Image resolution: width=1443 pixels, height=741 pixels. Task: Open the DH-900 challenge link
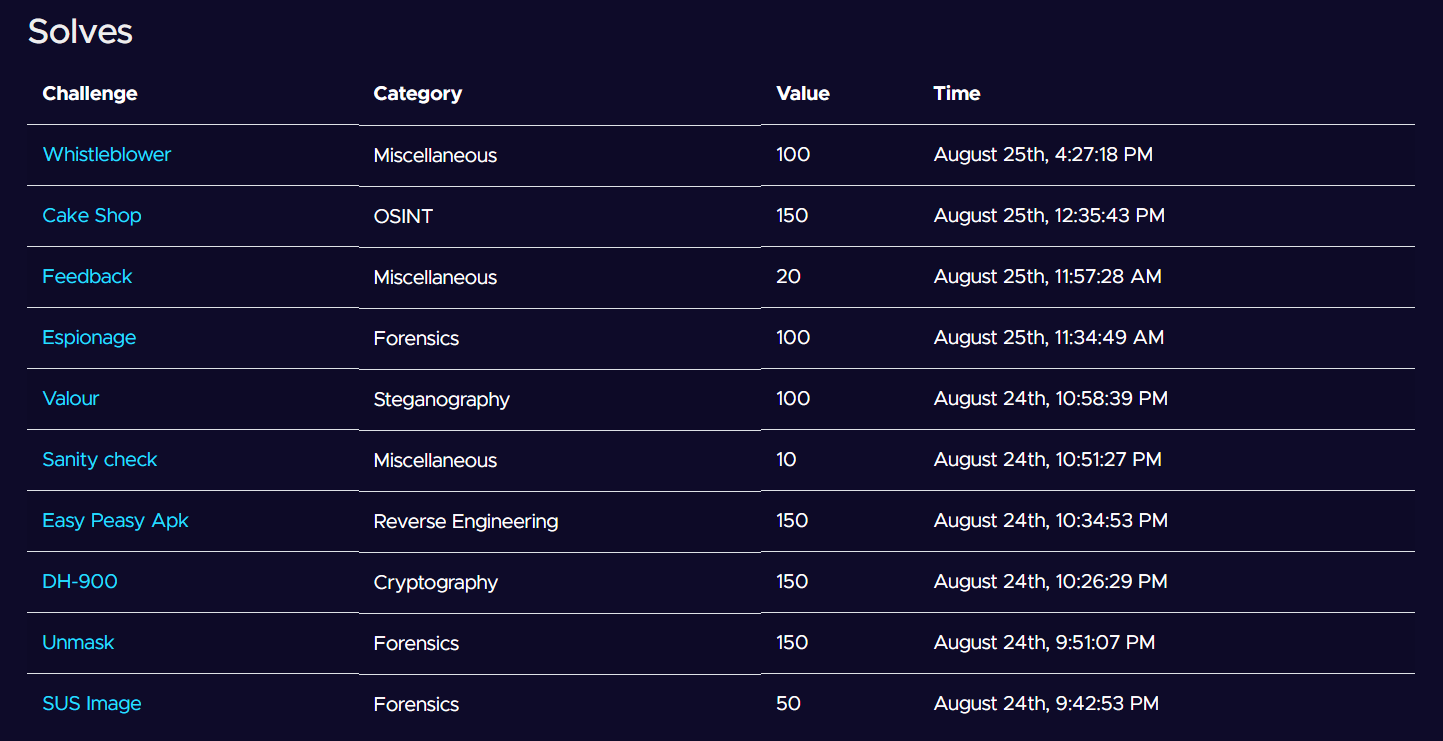[x=80, y=582]
